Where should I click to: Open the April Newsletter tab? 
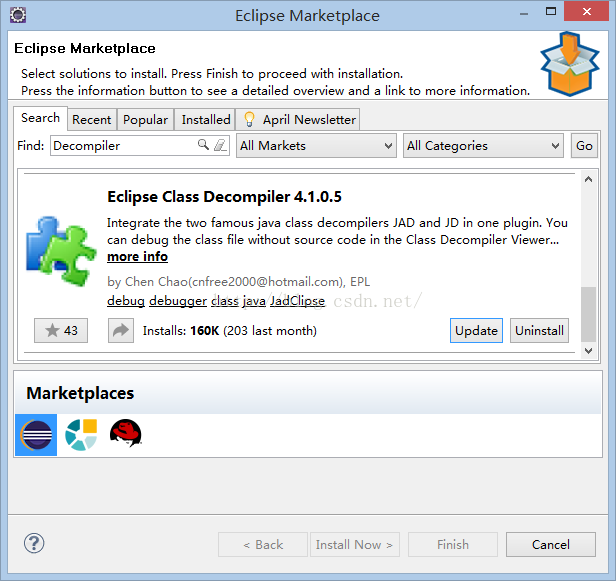pyautogui.click(x=298, y=119)
